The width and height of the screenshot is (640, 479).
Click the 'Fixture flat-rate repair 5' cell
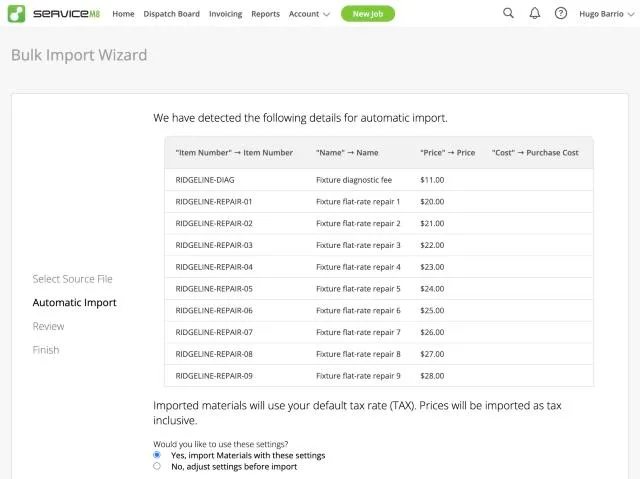point(358,289)
